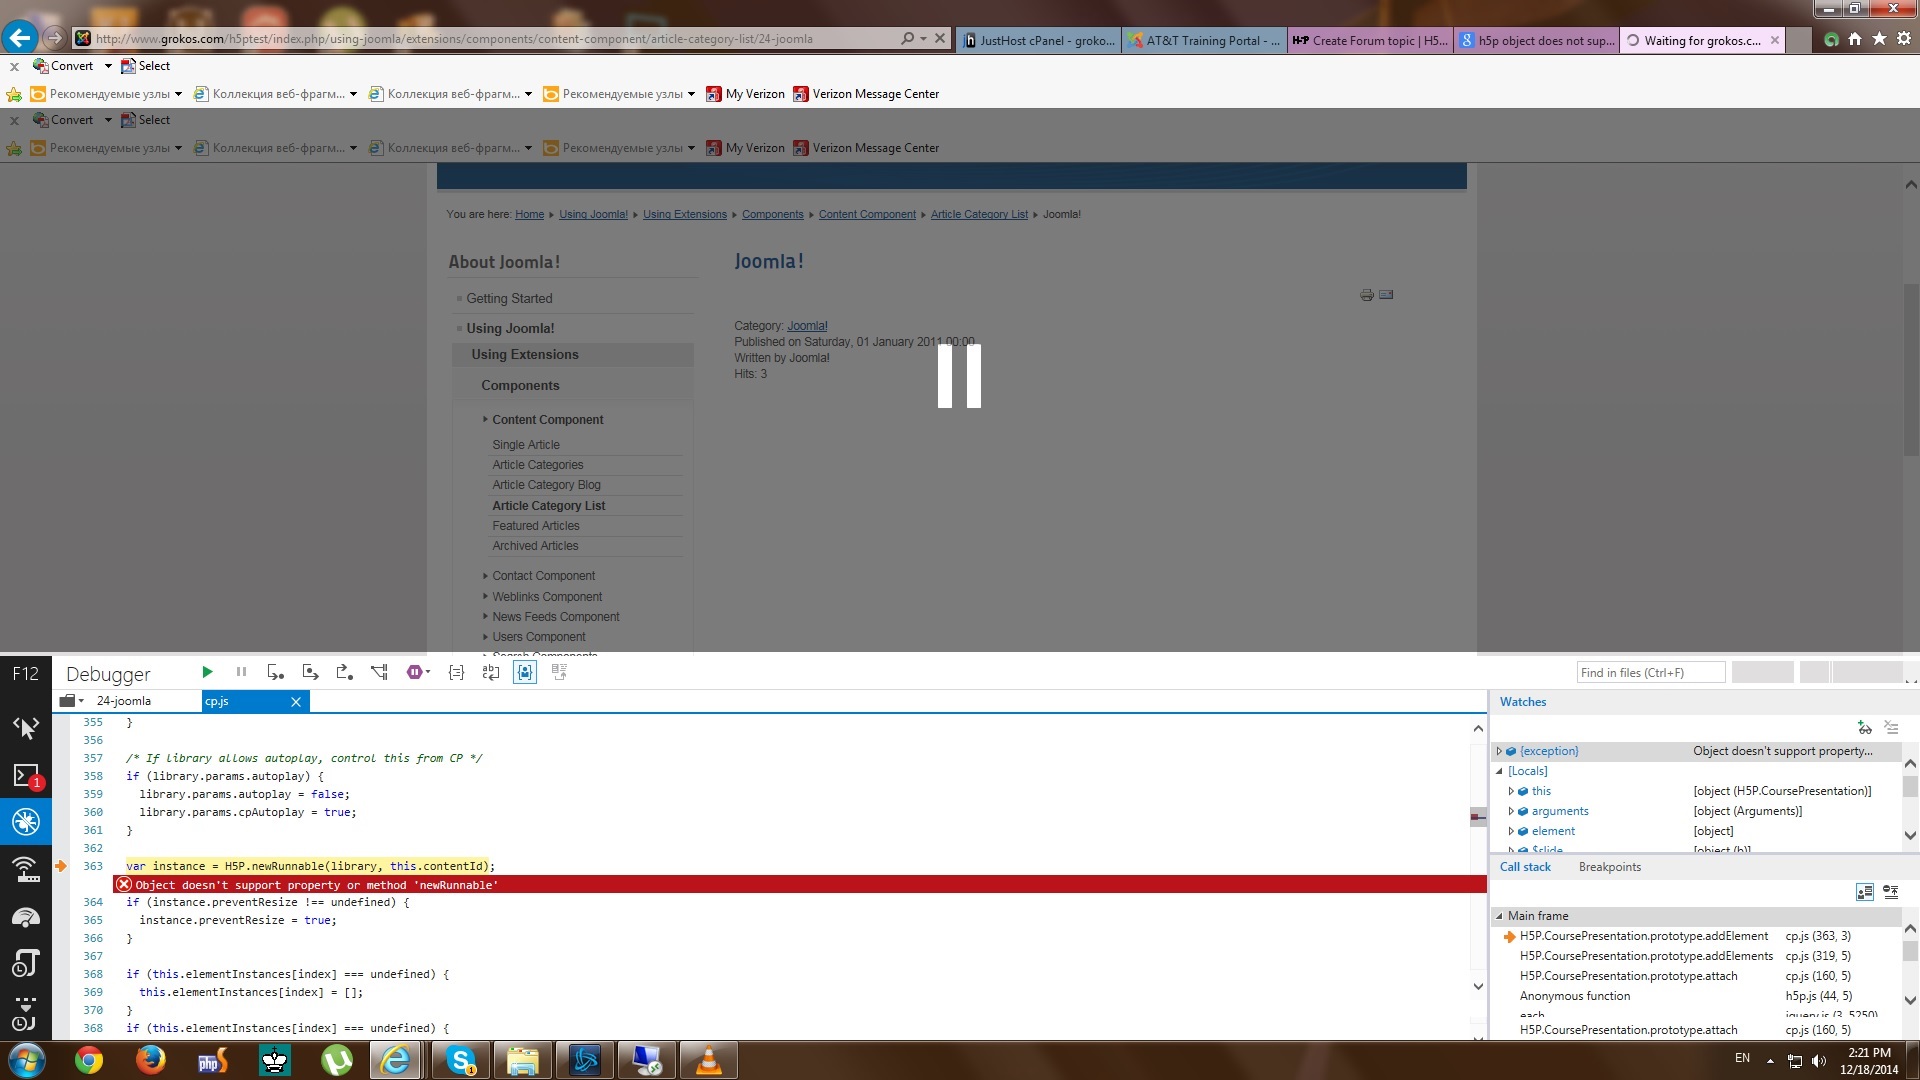Switch to Create Forum topic H5P tab
The width and height of the screenshot is (1920, 1080).
click(1370, 41)
